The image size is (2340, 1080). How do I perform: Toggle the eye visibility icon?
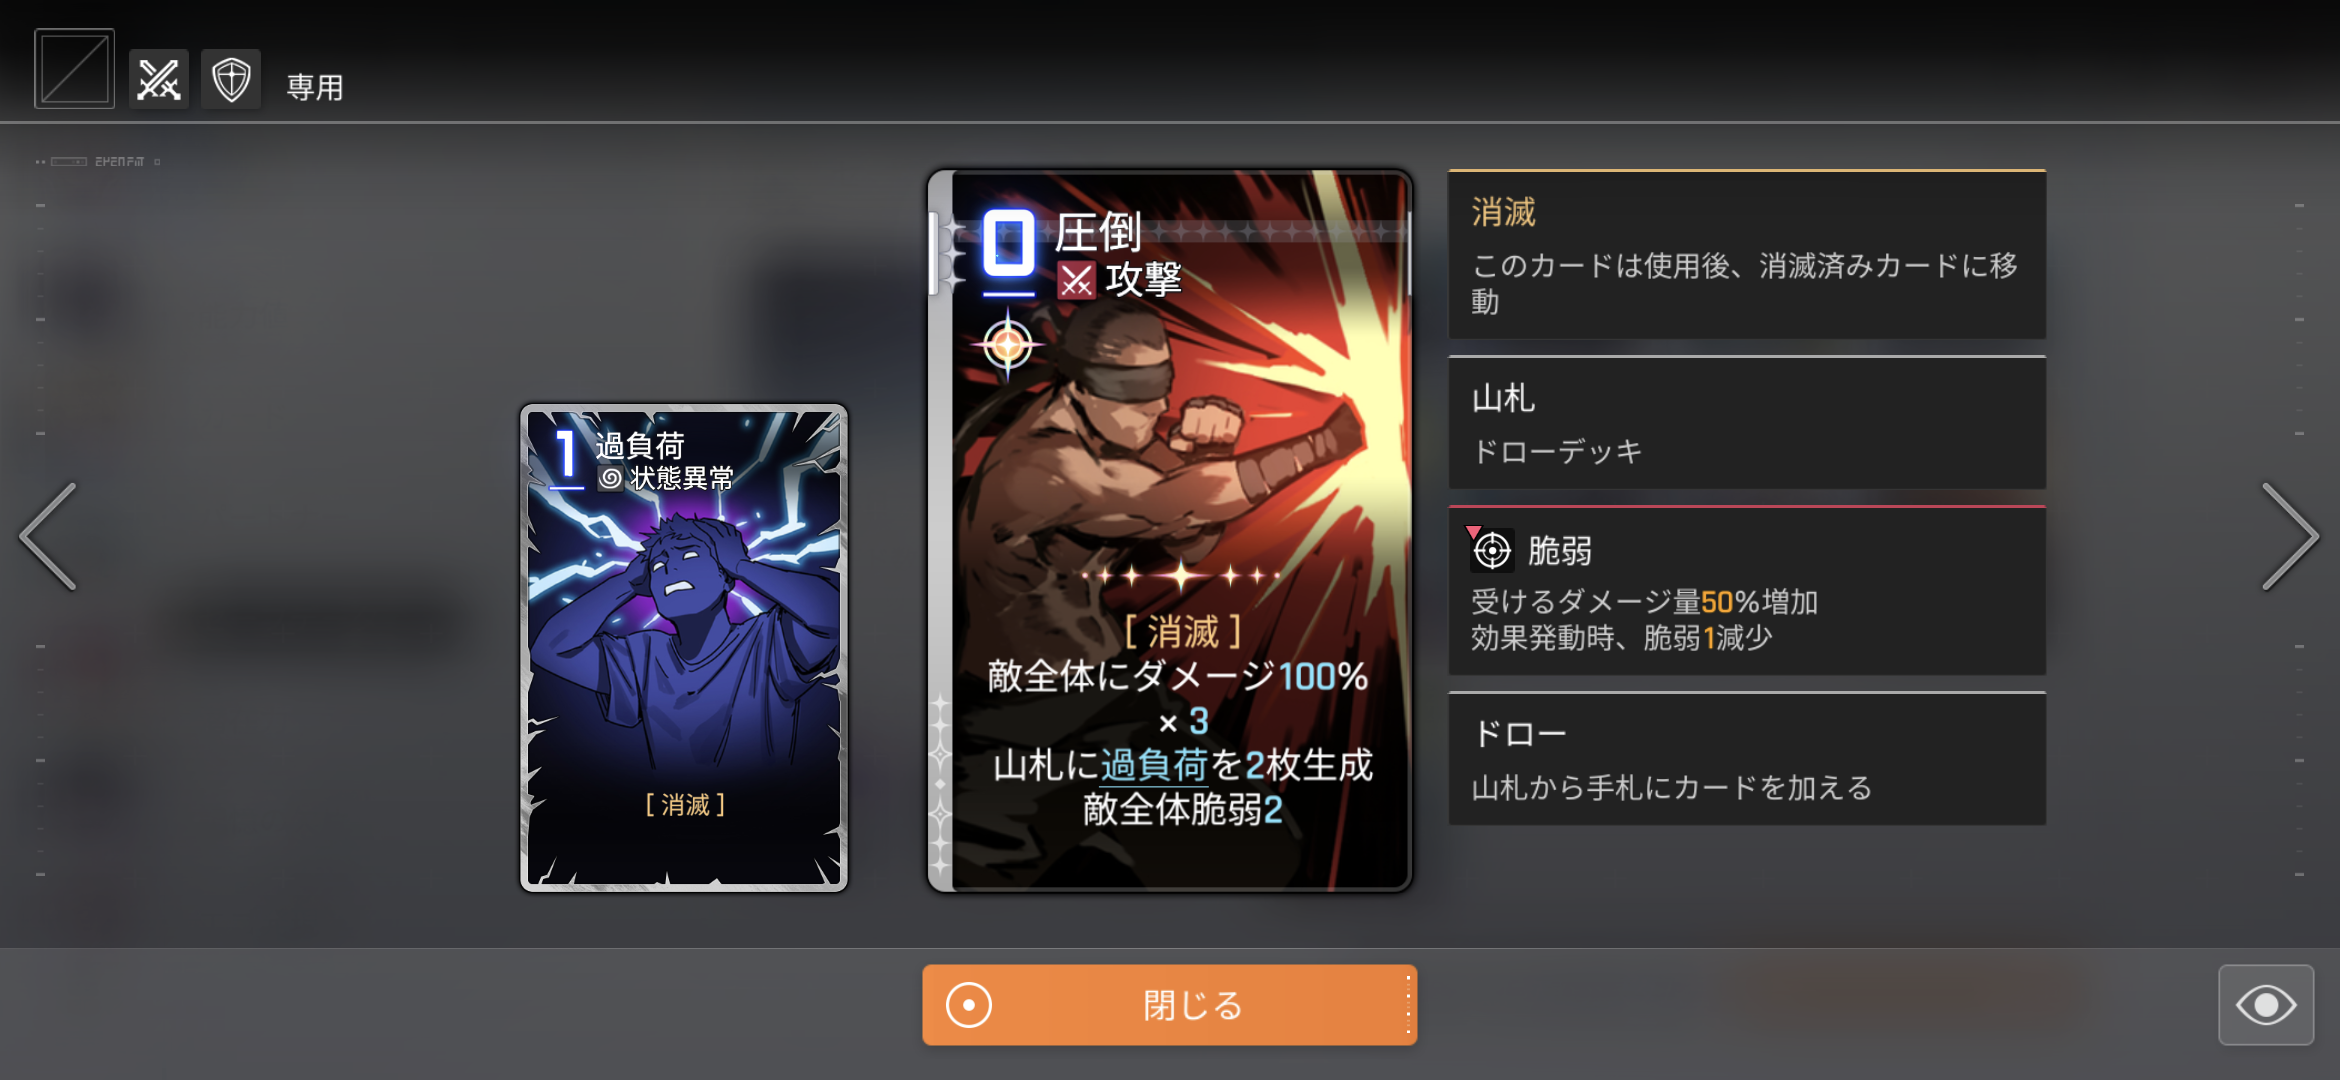(x=2266, y=1005)
